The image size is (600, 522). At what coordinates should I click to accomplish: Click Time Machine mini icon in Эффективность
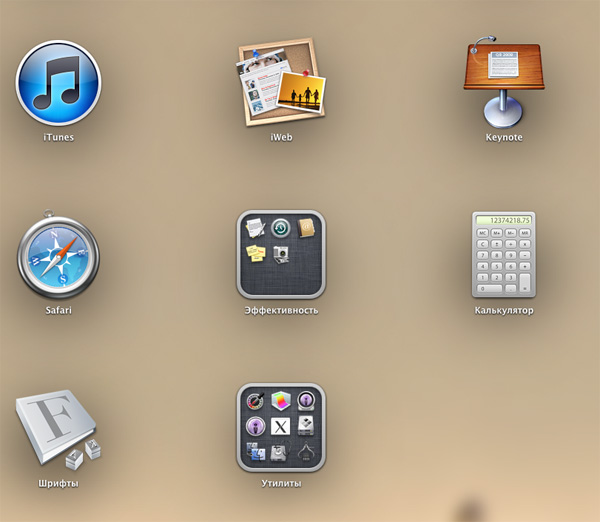coord(281,228)
